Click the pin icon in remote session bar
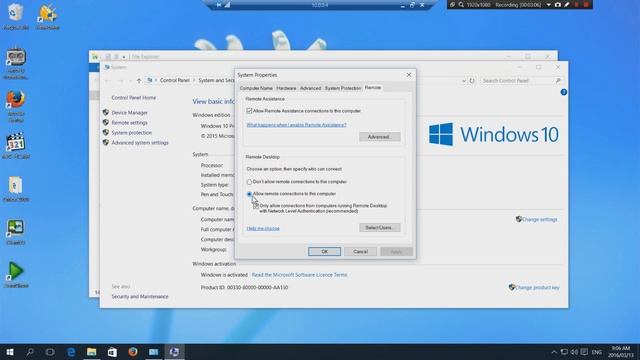The image size is (640, 360). (219, 5)
